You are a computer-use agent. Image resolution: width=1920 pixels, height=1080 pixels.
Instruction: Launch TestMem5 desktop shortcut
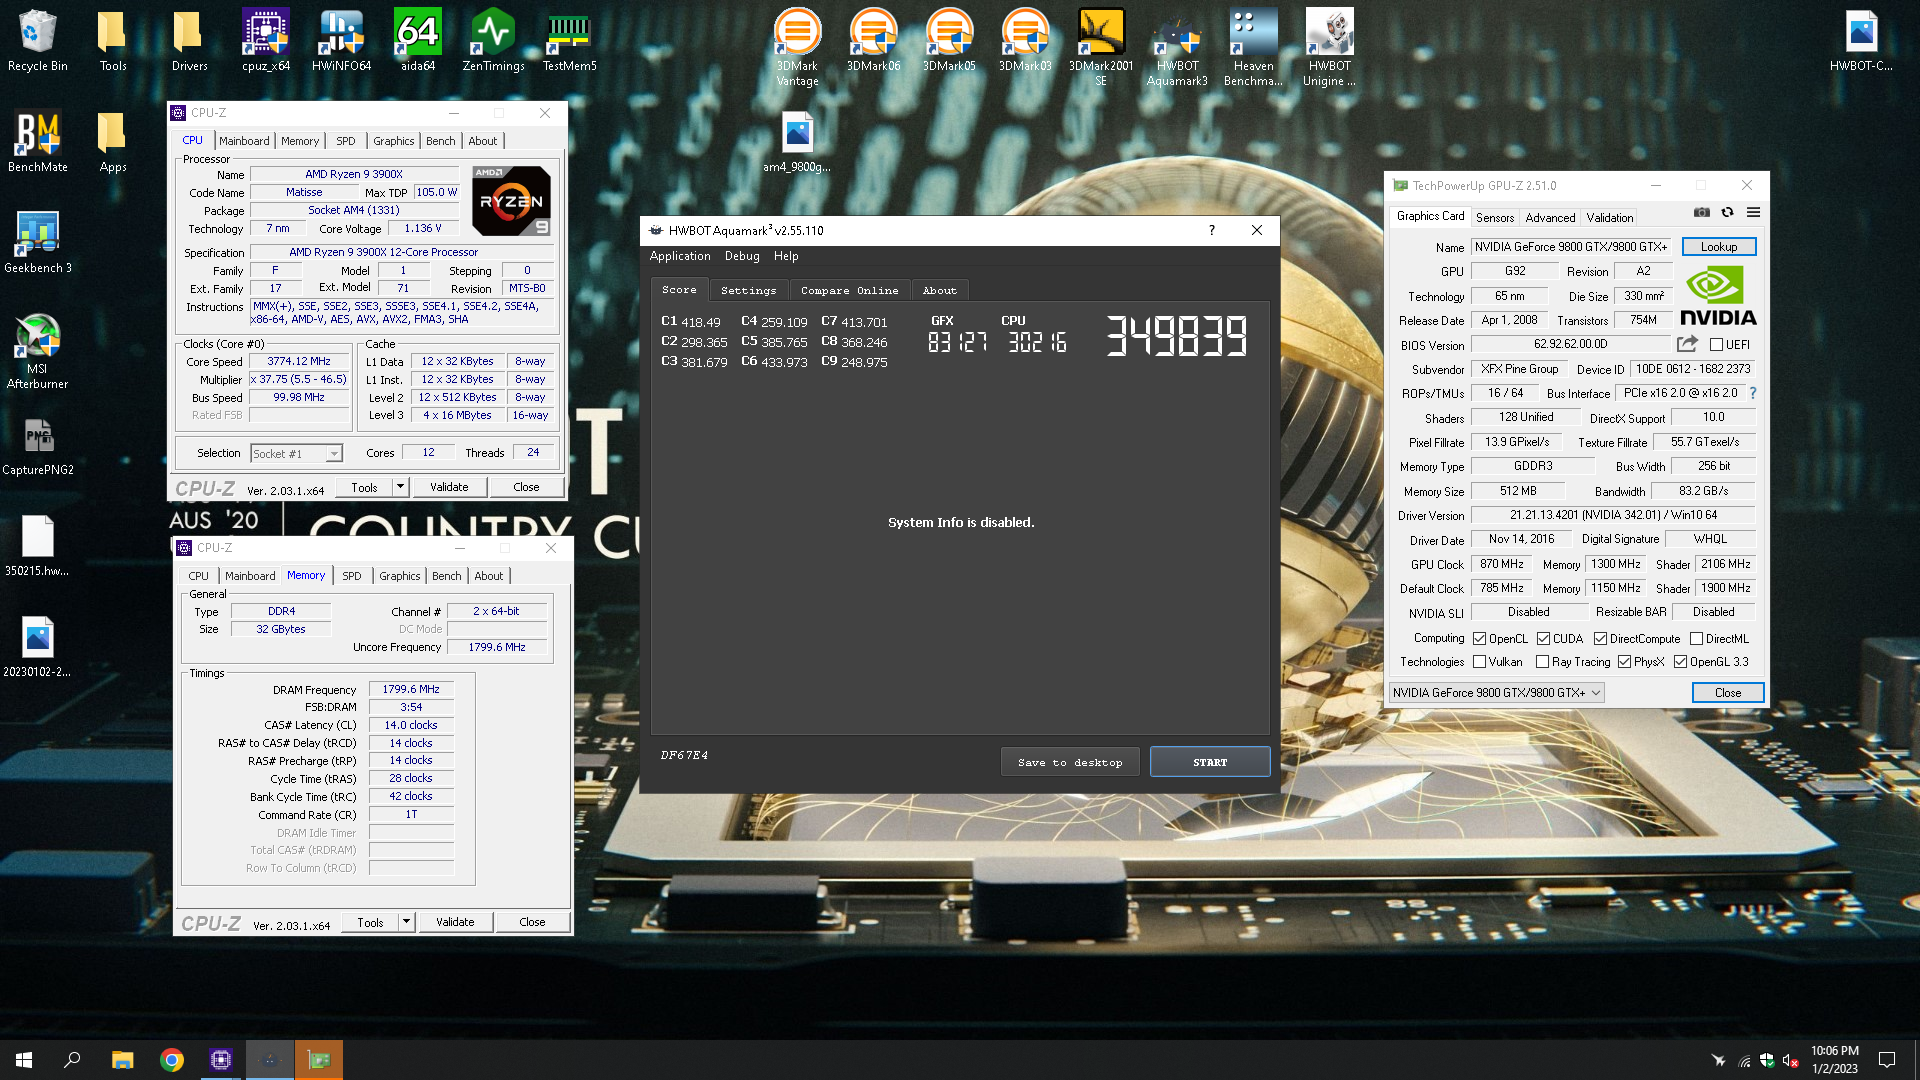point(570,41)
